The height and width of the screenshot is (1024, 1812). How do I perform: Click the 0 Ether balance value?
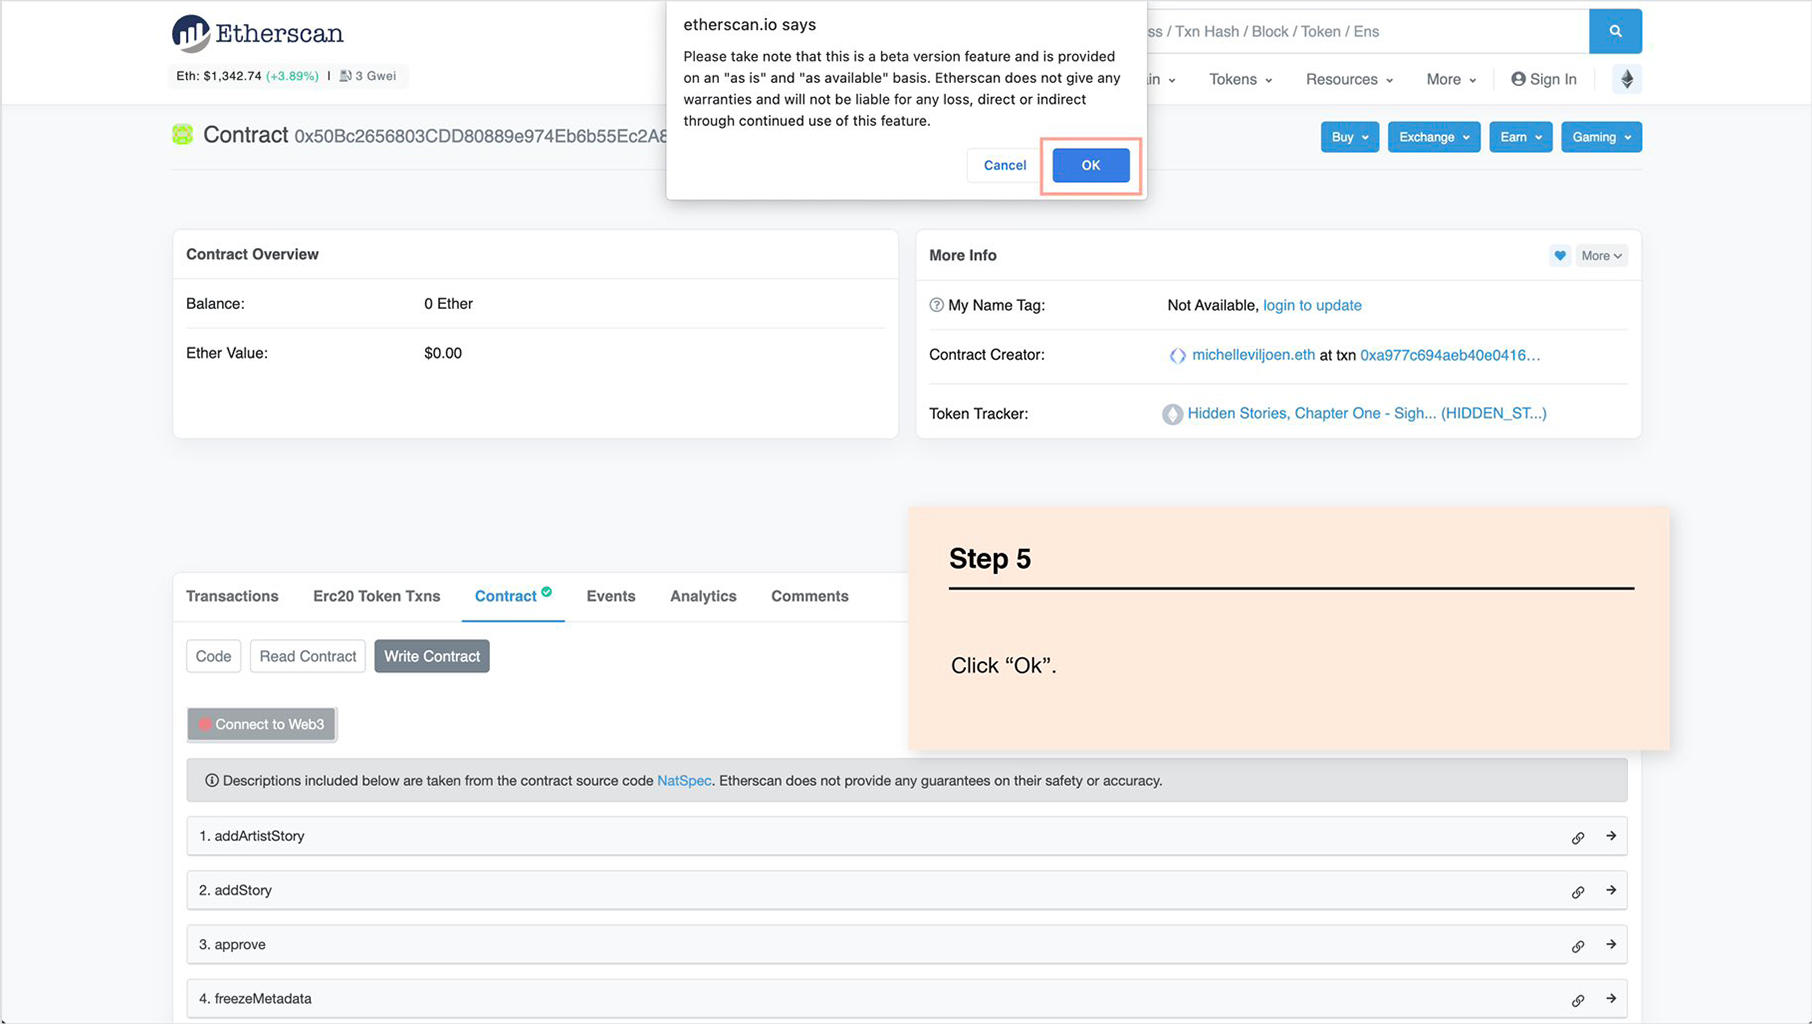point(448,304)
